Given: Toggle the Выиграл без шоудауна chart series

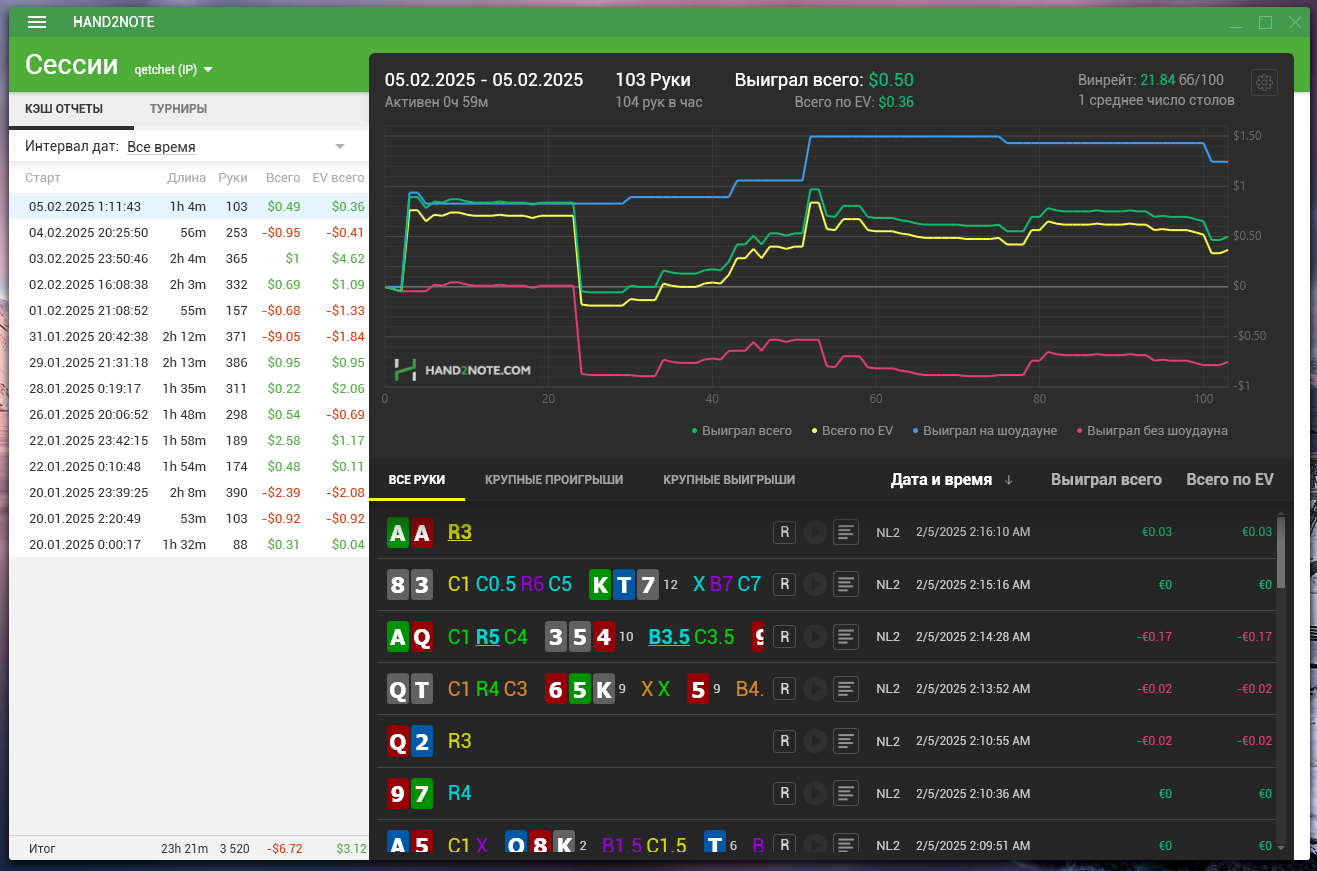Looking at the screenshot, I should pyautogui.click(x=1151, y=431).
